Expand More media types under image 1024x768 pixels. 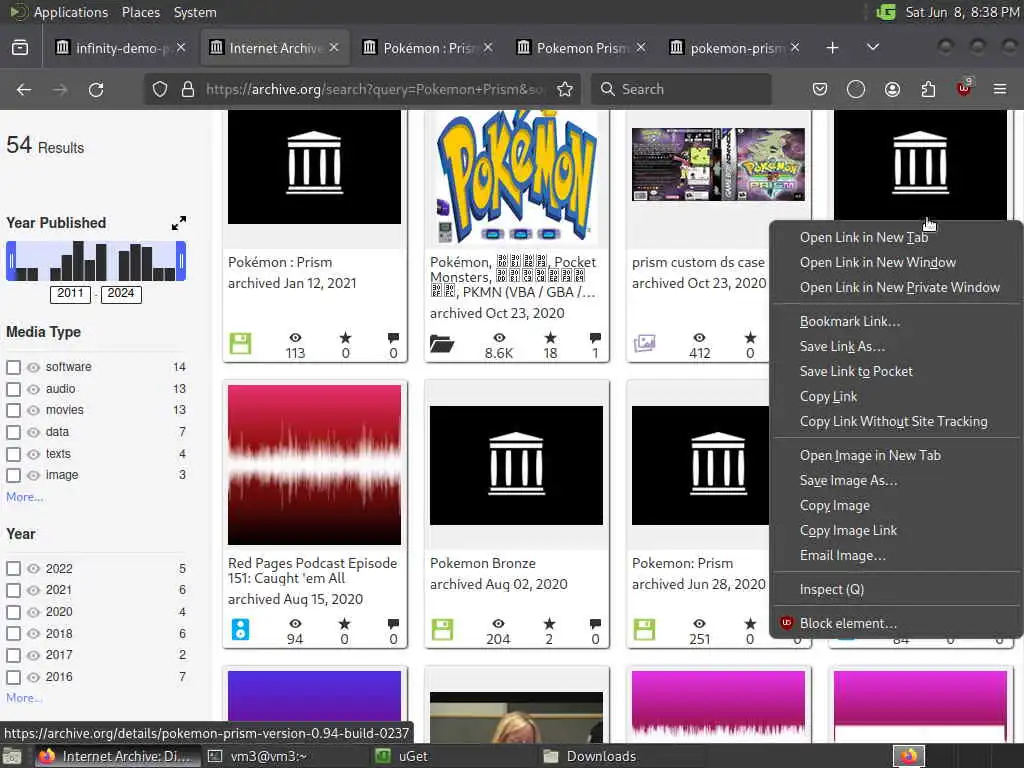[25, 497]
